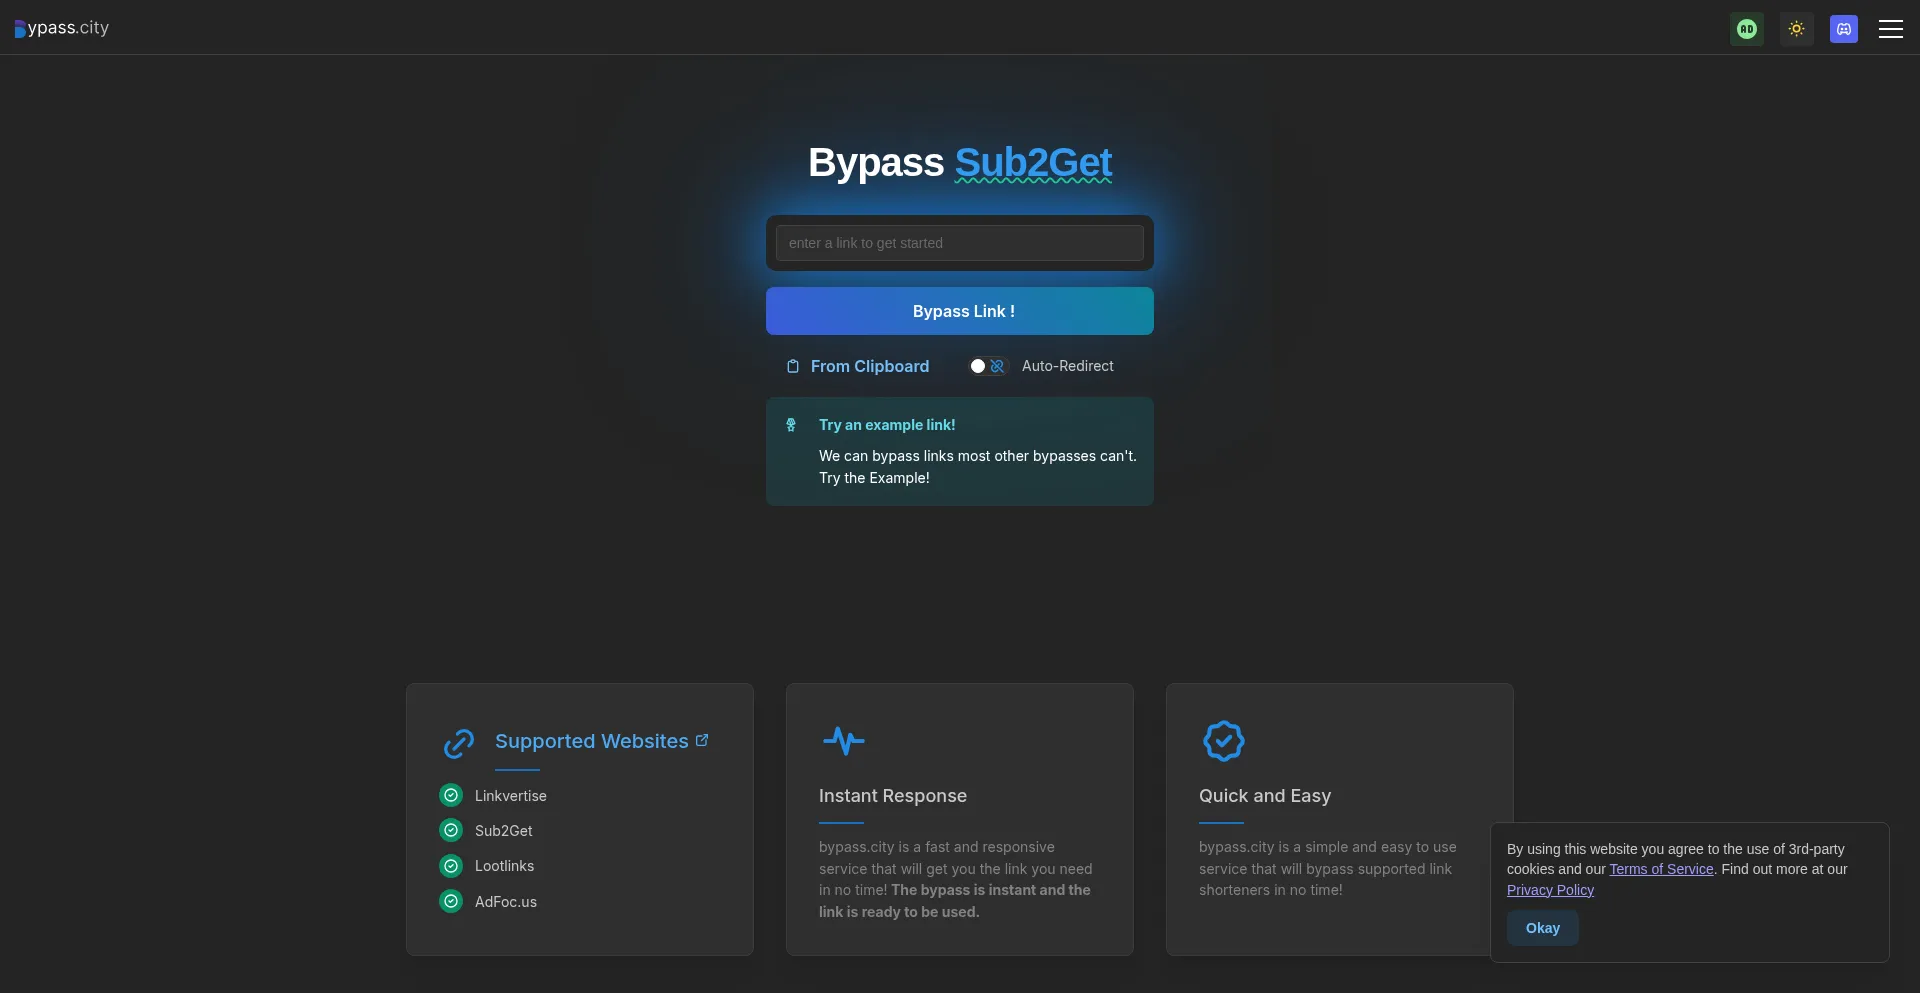Open Terms of Service link
Screen dimensions: 1920x993
click(x=1661, y=869)
